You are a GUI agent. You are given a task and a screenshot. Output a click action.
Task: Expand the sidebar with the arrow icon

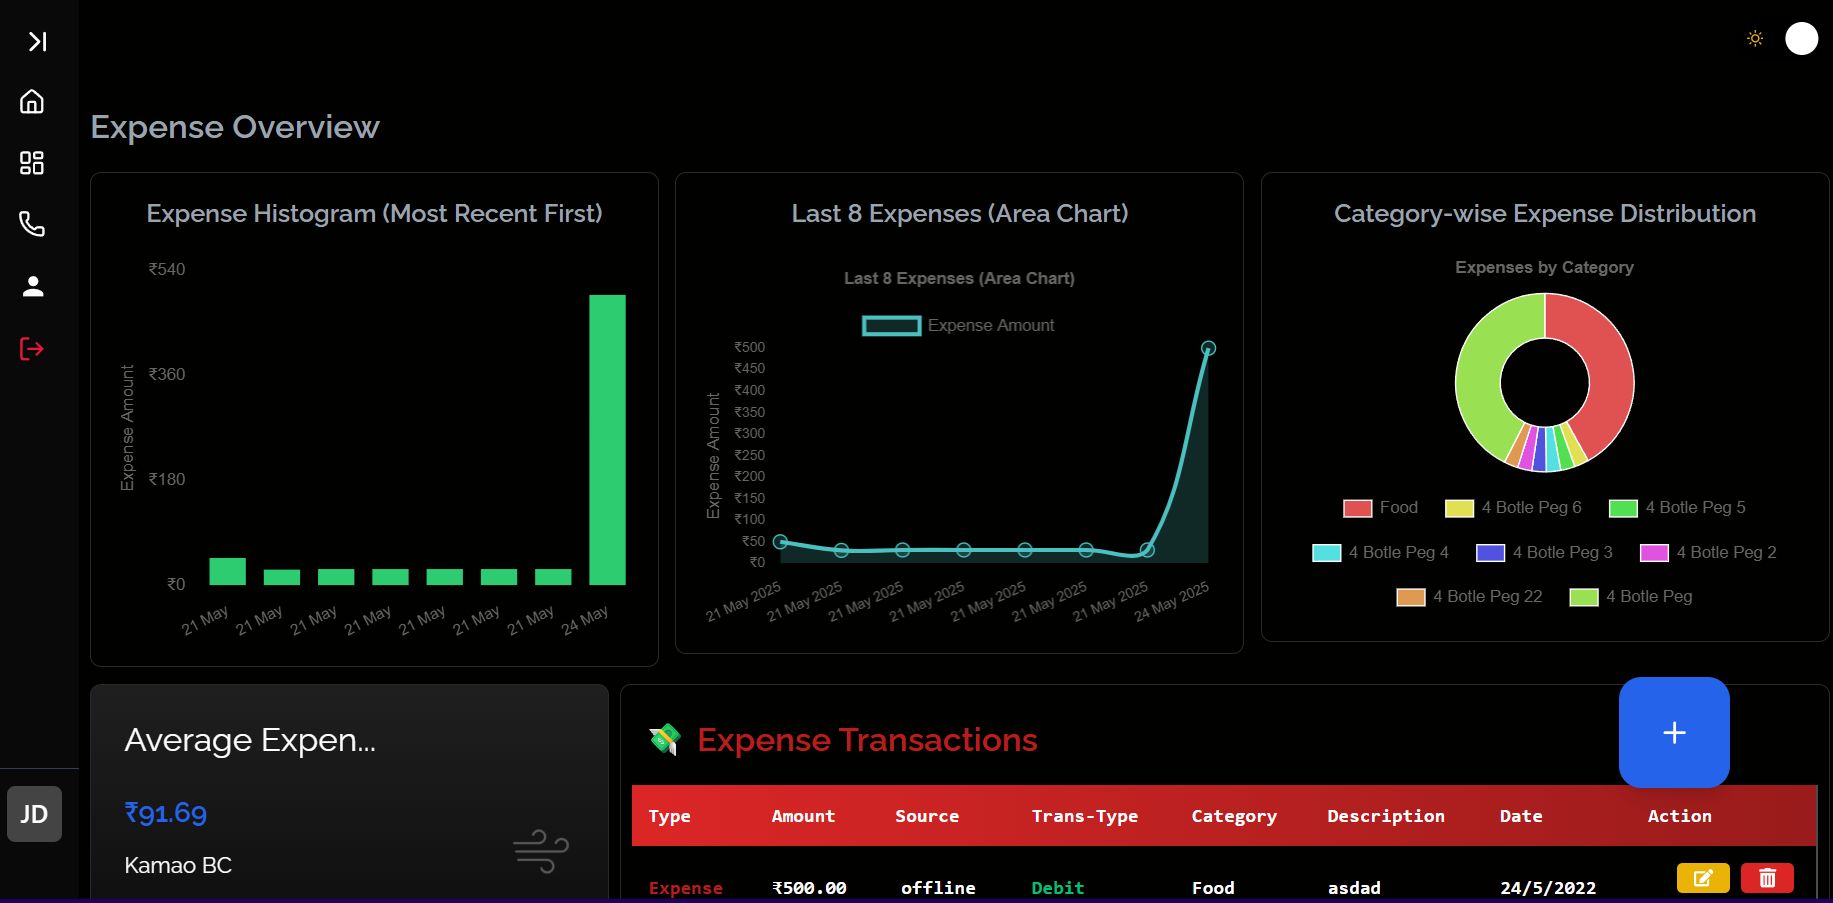37,41
